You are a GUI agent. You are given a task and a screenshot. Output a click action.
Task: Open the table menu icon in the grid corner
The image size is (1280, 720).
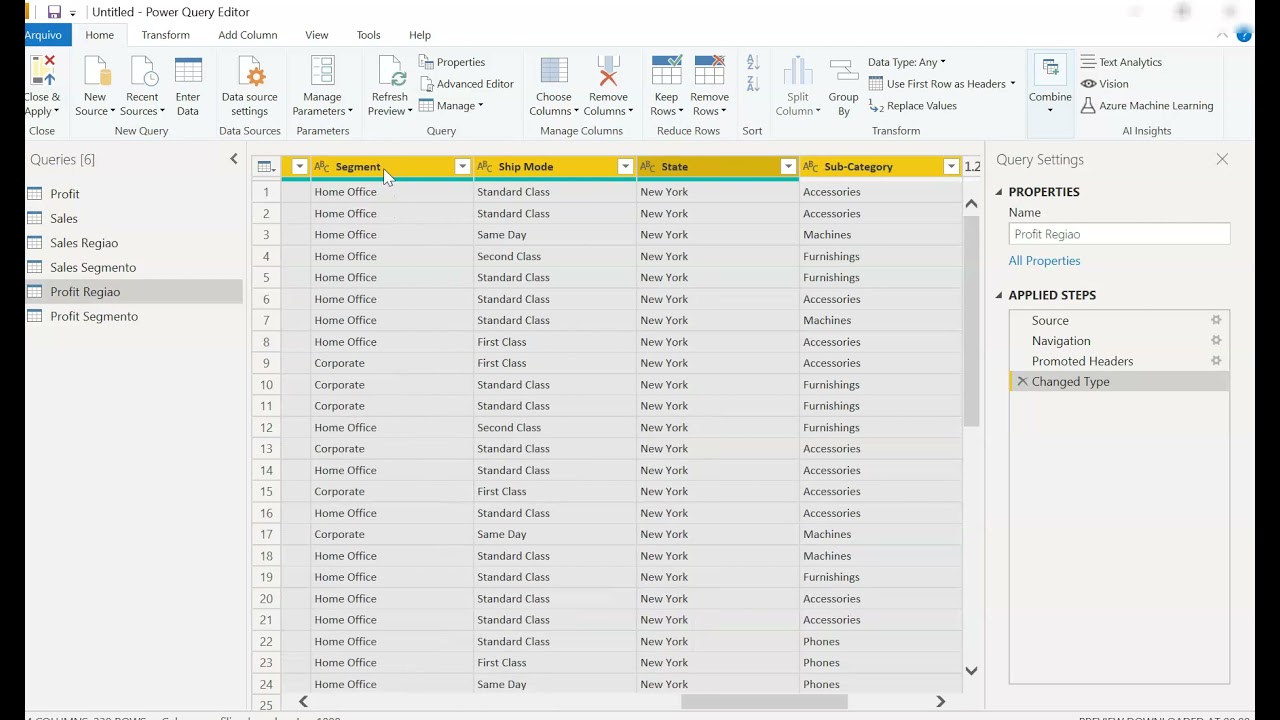point(266,167)
